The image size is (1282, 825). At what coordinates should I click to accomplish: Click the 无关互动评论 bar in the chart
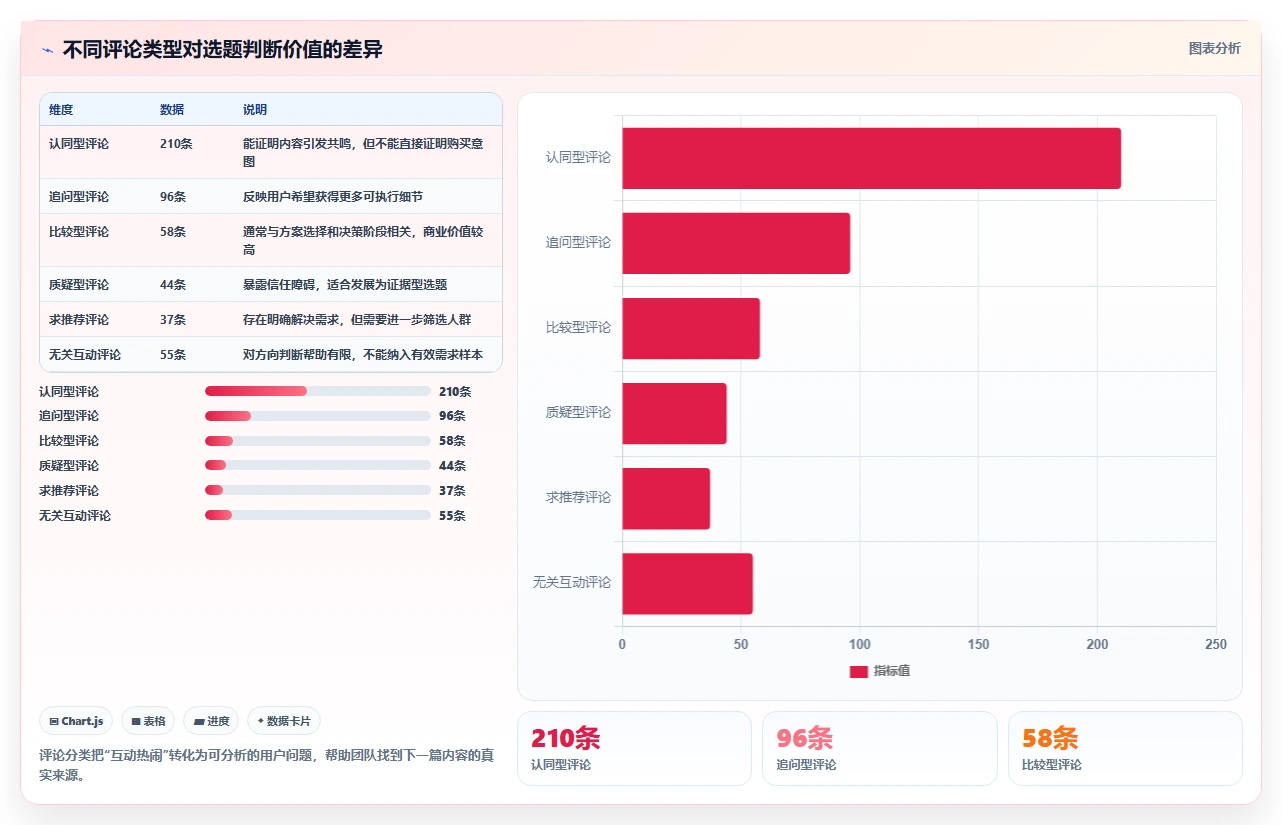[687, 583]
